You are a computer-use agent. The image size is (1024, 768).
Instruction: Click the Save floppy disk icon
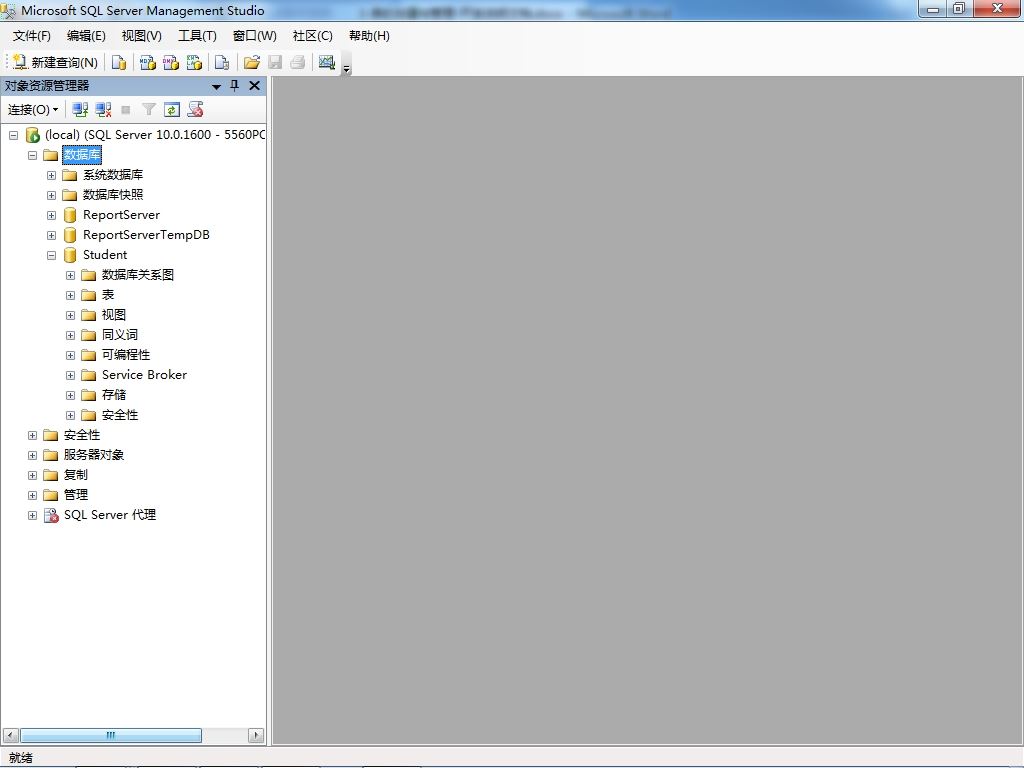coord(275,62)
